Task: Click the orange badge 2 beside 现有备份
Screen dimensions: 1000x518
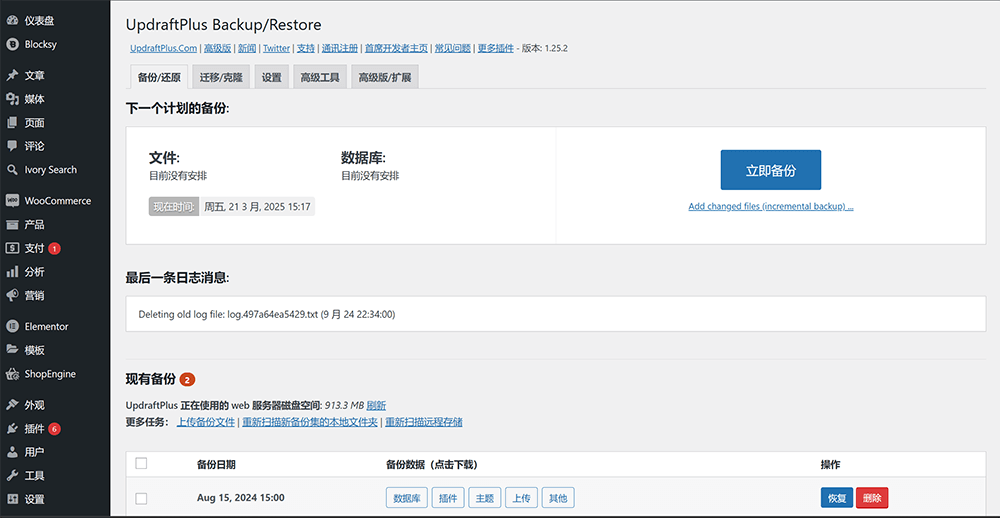Action: [x=188, y=380]
